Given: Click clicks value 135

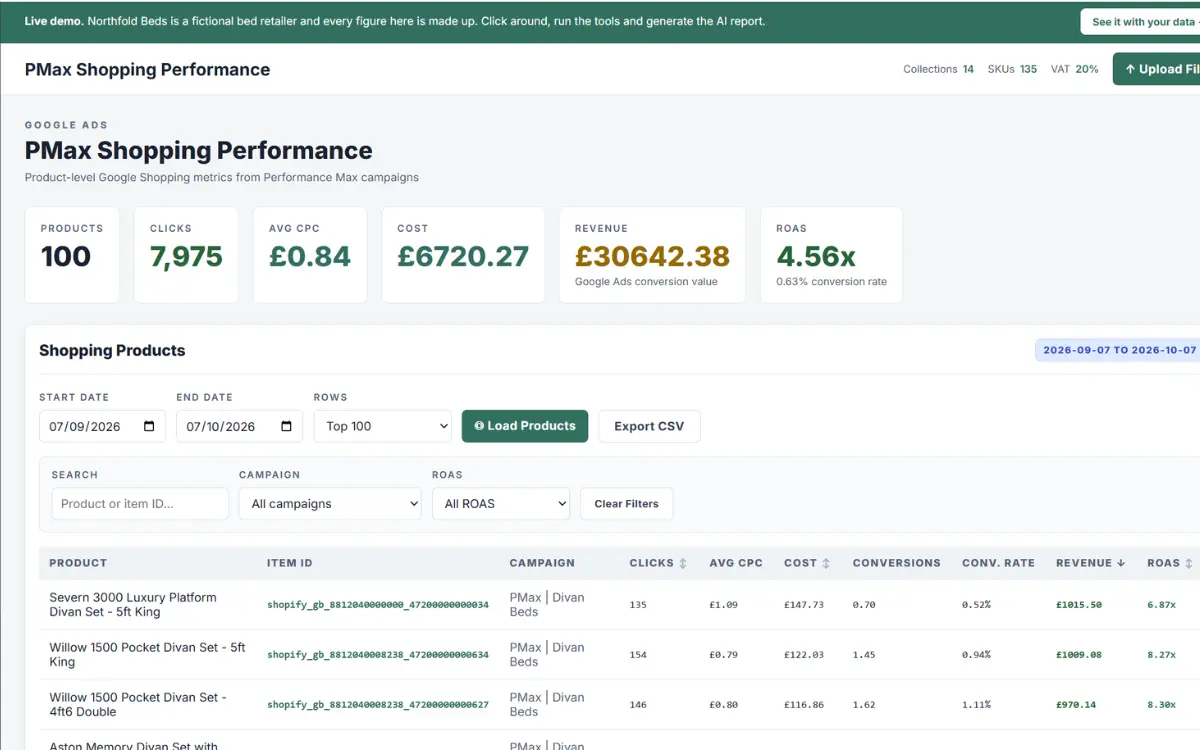Looking at the screenshot, I should pos(638,605).
